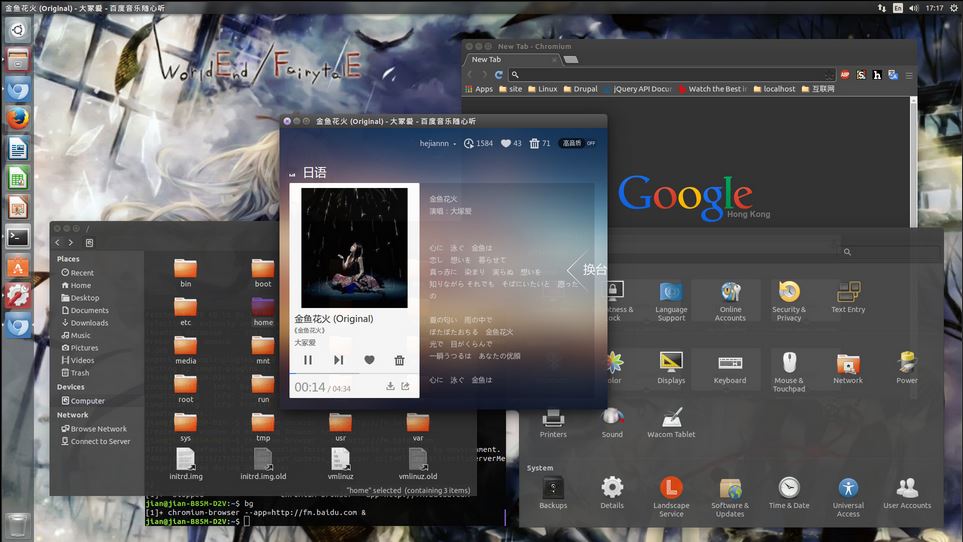The height and width of the screenshot is (542, 963).
Task: Open Text Entry settings
Action: point(848,298)
